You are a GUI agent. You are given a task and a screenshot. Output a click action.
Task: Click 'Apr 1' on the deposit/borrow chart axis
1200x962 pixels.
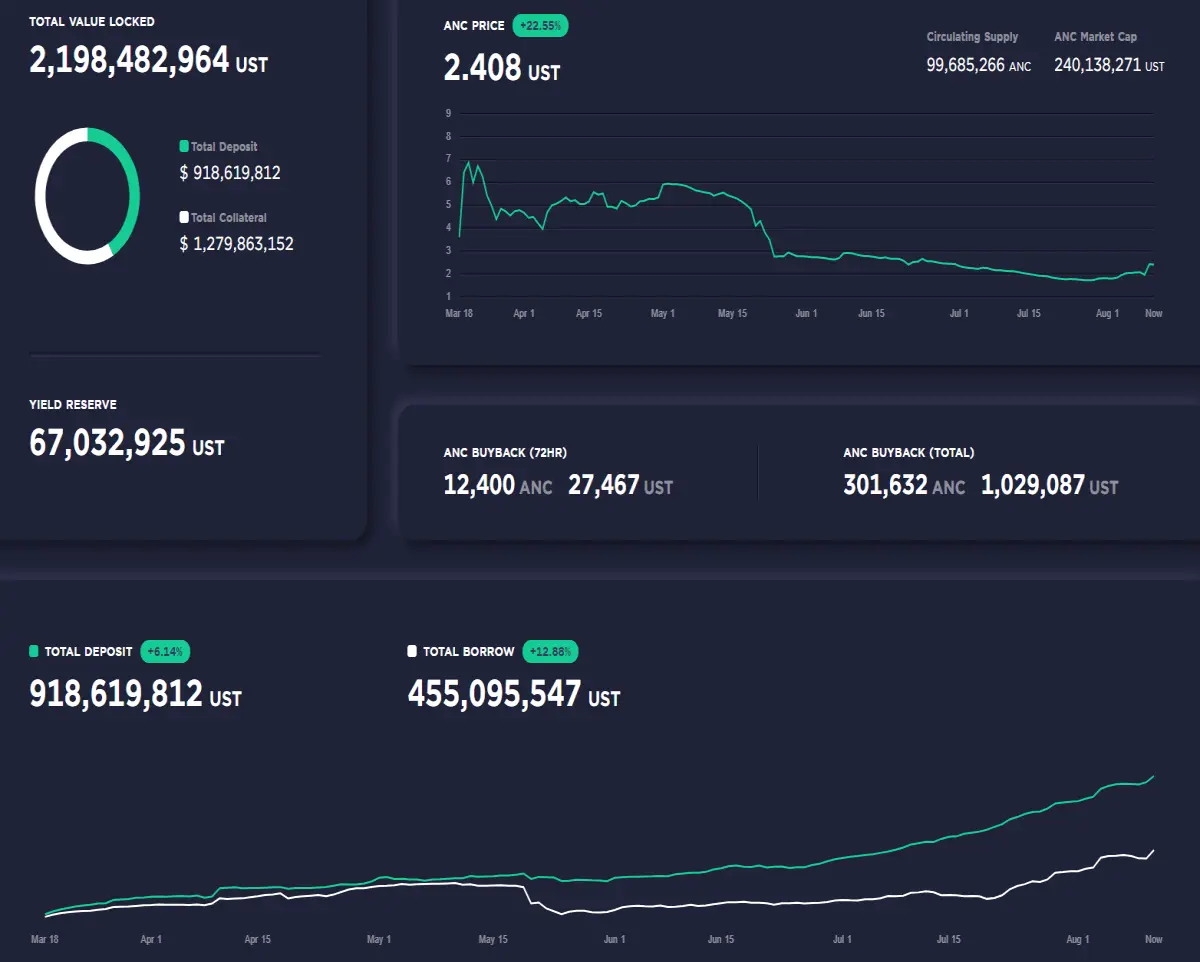coord(151,939)
